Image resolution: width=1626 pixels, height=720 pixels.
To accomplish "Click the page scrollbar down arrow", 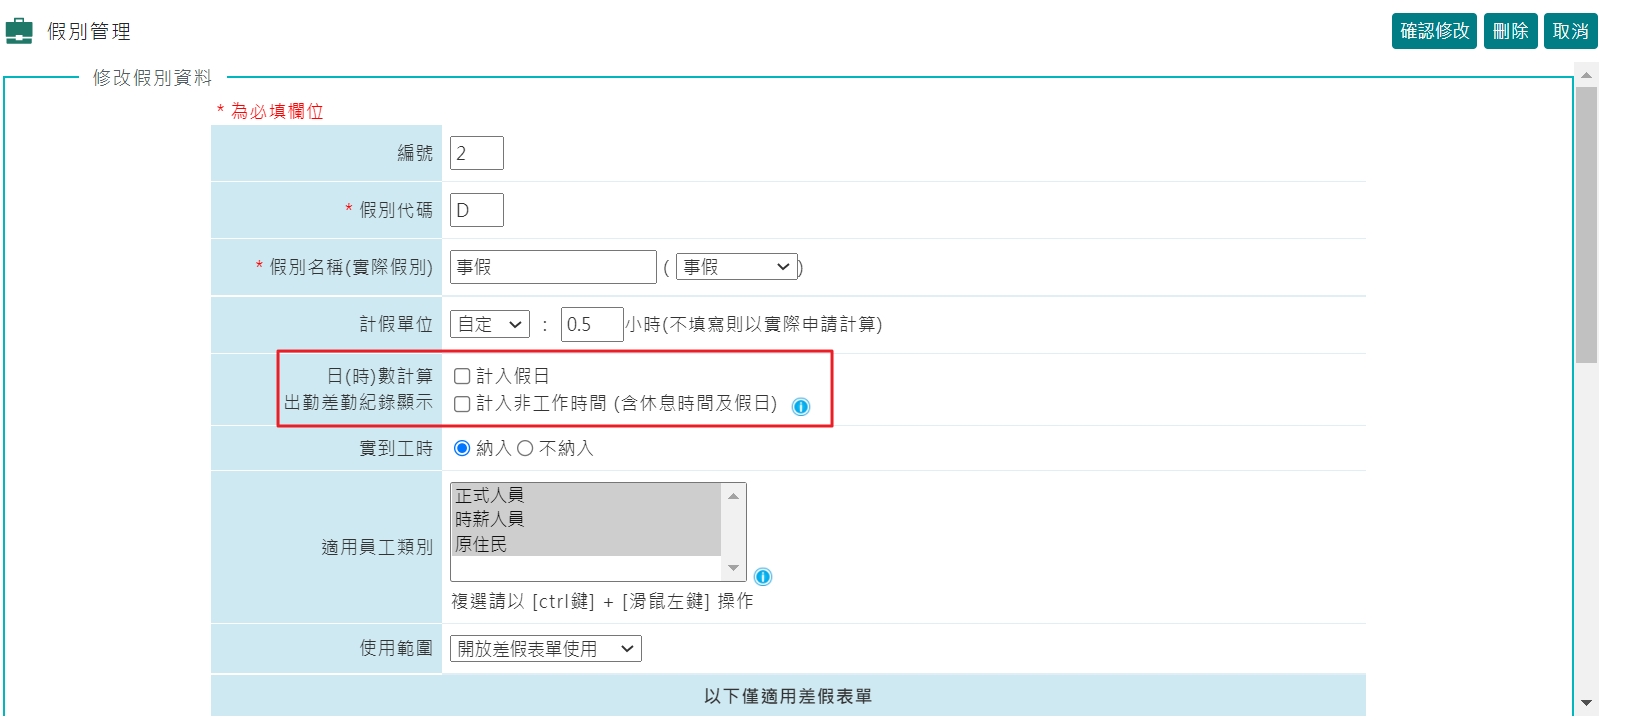I will tap(1586, 703).
